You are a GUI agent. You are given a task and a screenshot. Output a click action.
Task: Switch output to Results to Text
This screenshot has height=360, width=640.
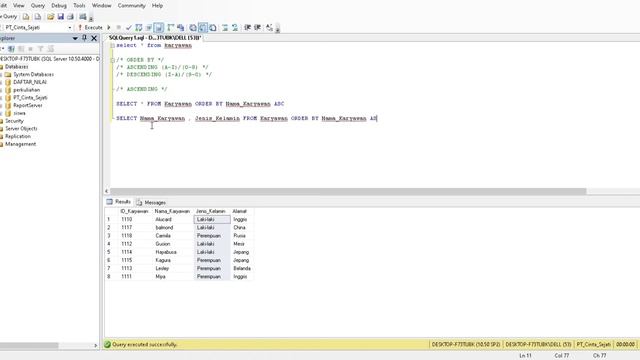point(193,27)
